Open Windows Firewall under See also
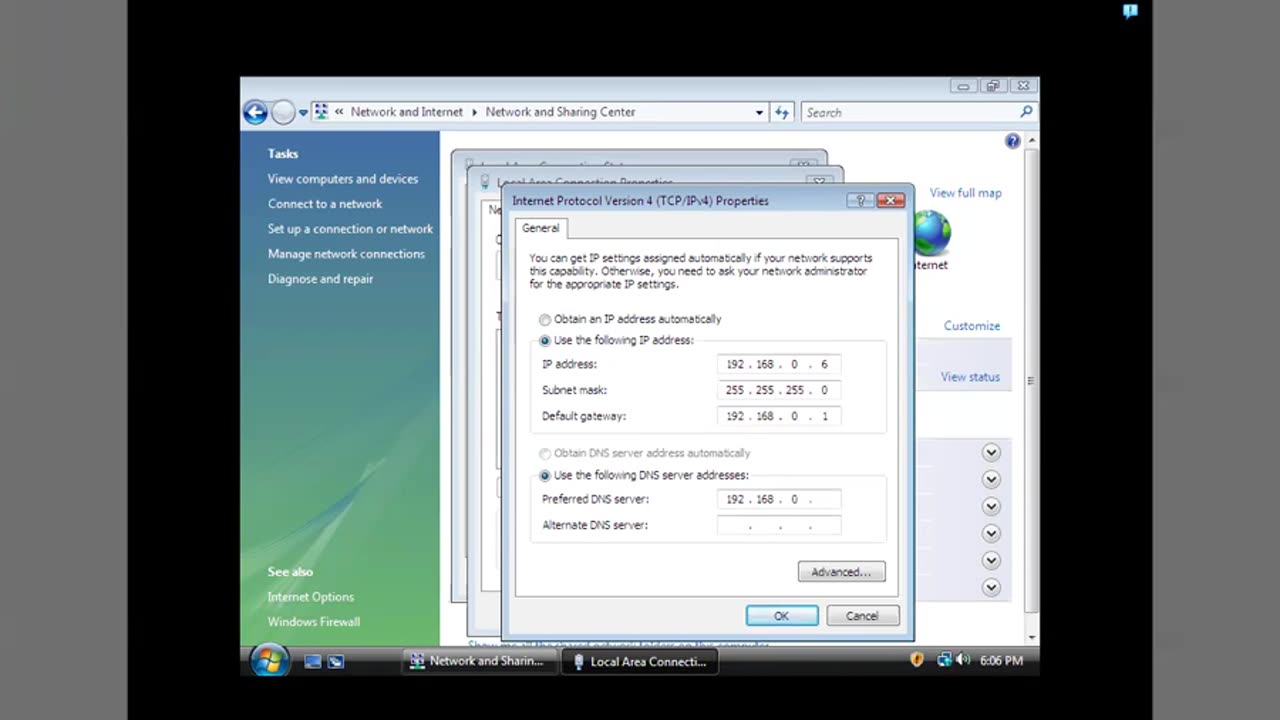Viewport: 1280px width, 720px height. [314, 622]
